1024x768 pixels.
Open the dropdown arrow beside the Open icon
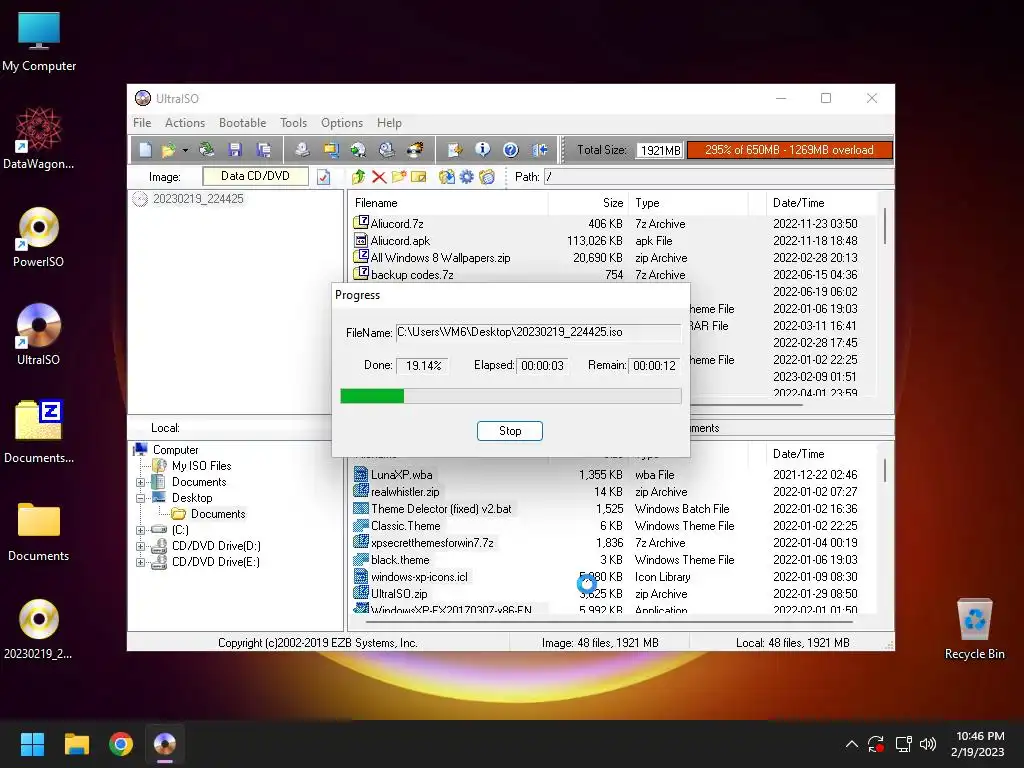[x=185, y=151]
